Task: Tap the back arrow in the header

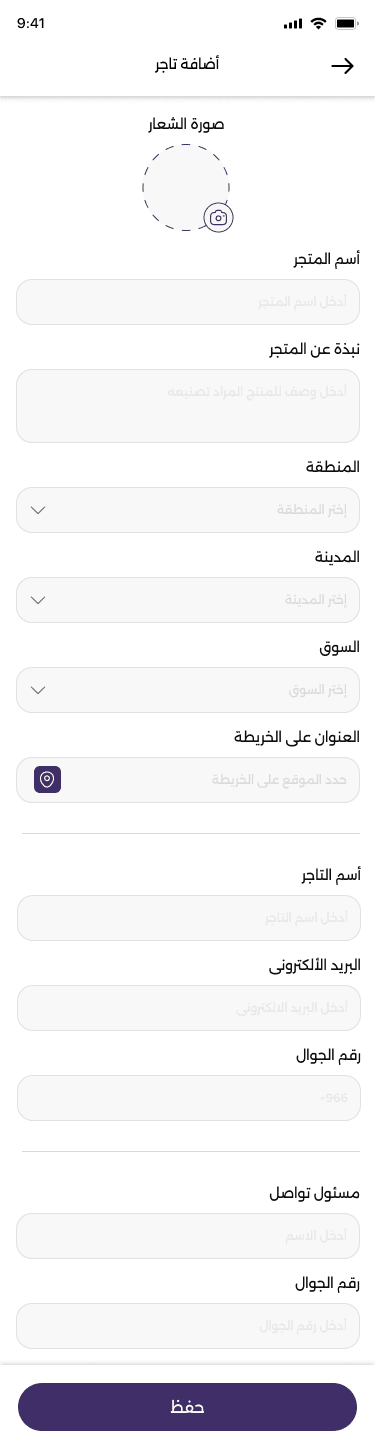Action: point(342,66)
